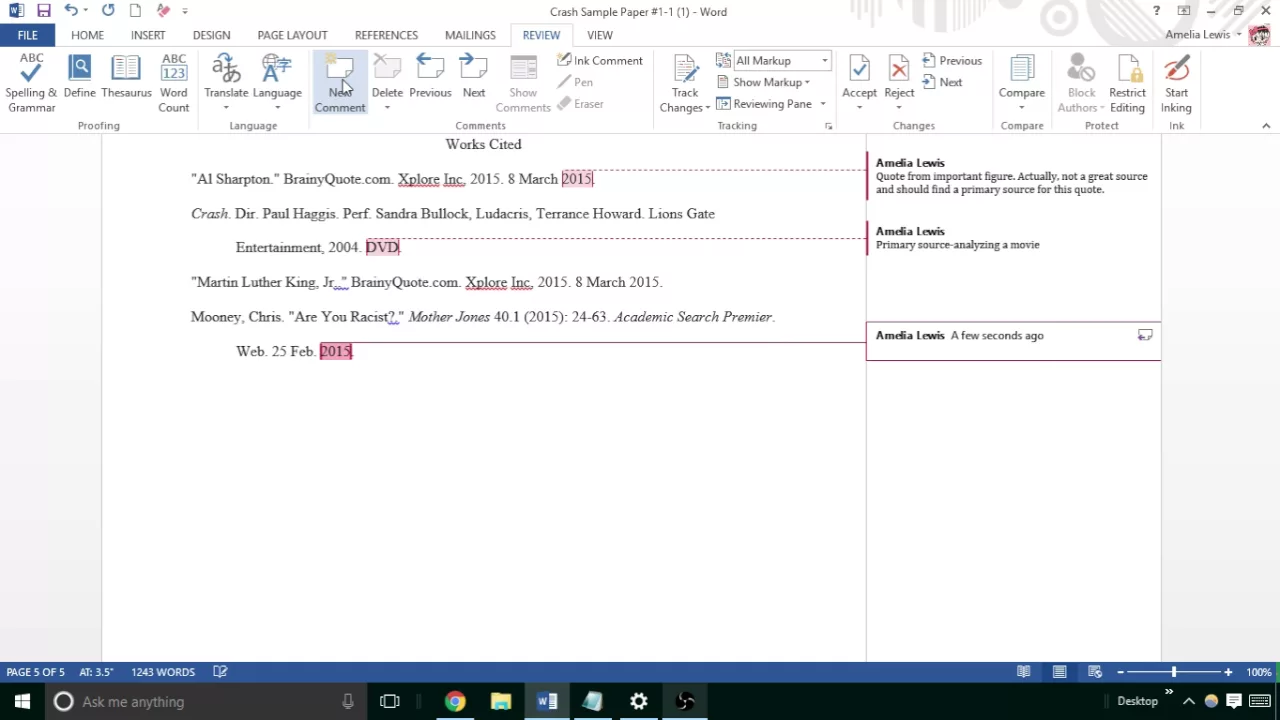Click the Amelia Lewis account name

(x=1197, y=34)
